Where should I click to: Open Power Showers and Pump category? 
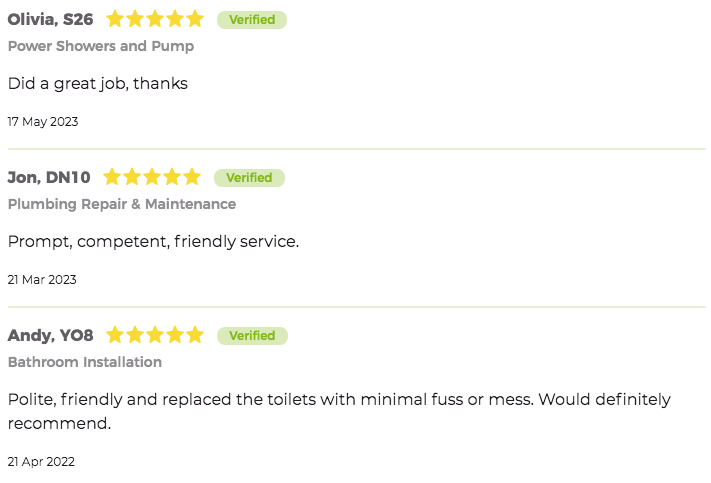pos(101,46)
